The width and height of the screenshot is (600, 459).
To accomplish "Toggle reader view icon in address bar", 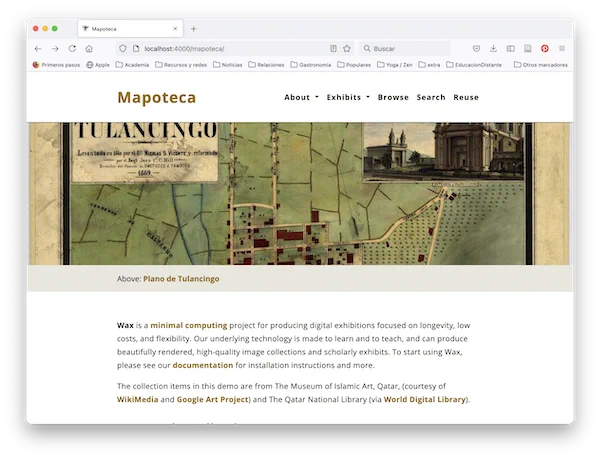I will 333,49.
